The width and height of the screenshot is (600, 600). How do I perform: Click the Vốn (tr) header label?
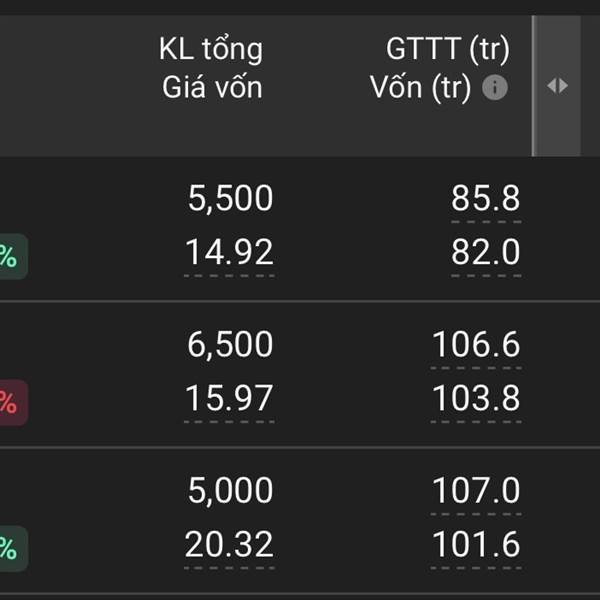pyautogui.click(x=420, y=88)
